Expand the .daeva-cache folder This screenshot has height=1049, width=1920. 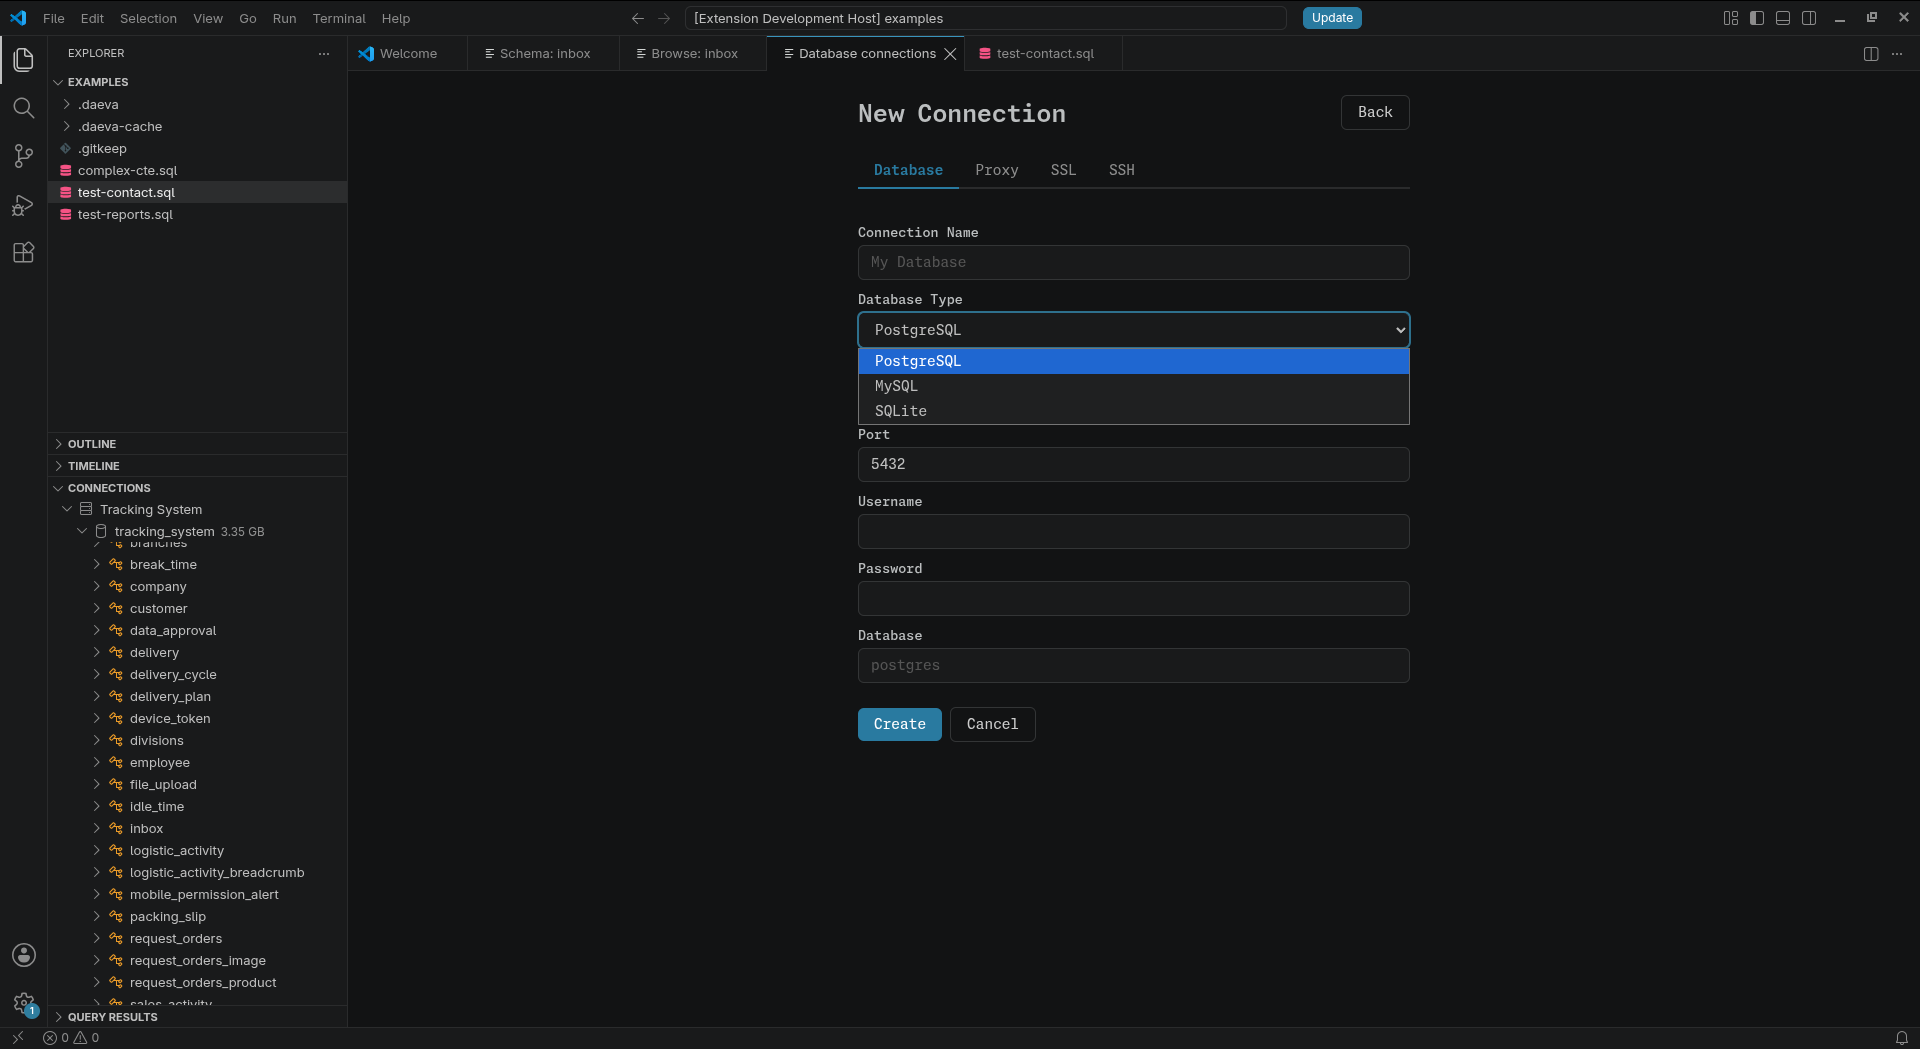tap(67, 126)
